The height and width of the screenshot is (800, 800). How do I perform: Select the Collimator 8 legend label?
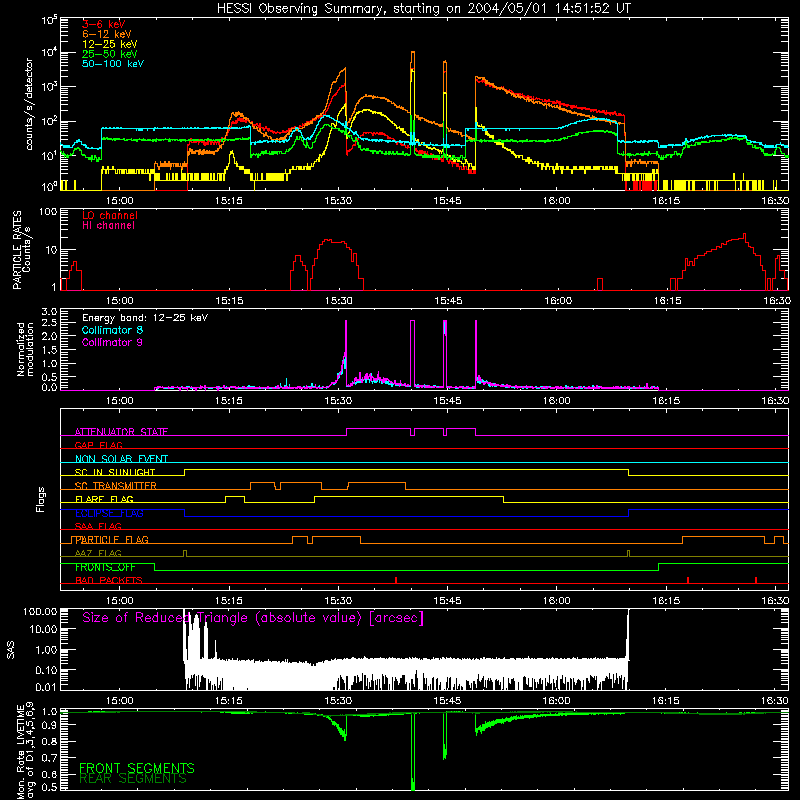point(112,330)
